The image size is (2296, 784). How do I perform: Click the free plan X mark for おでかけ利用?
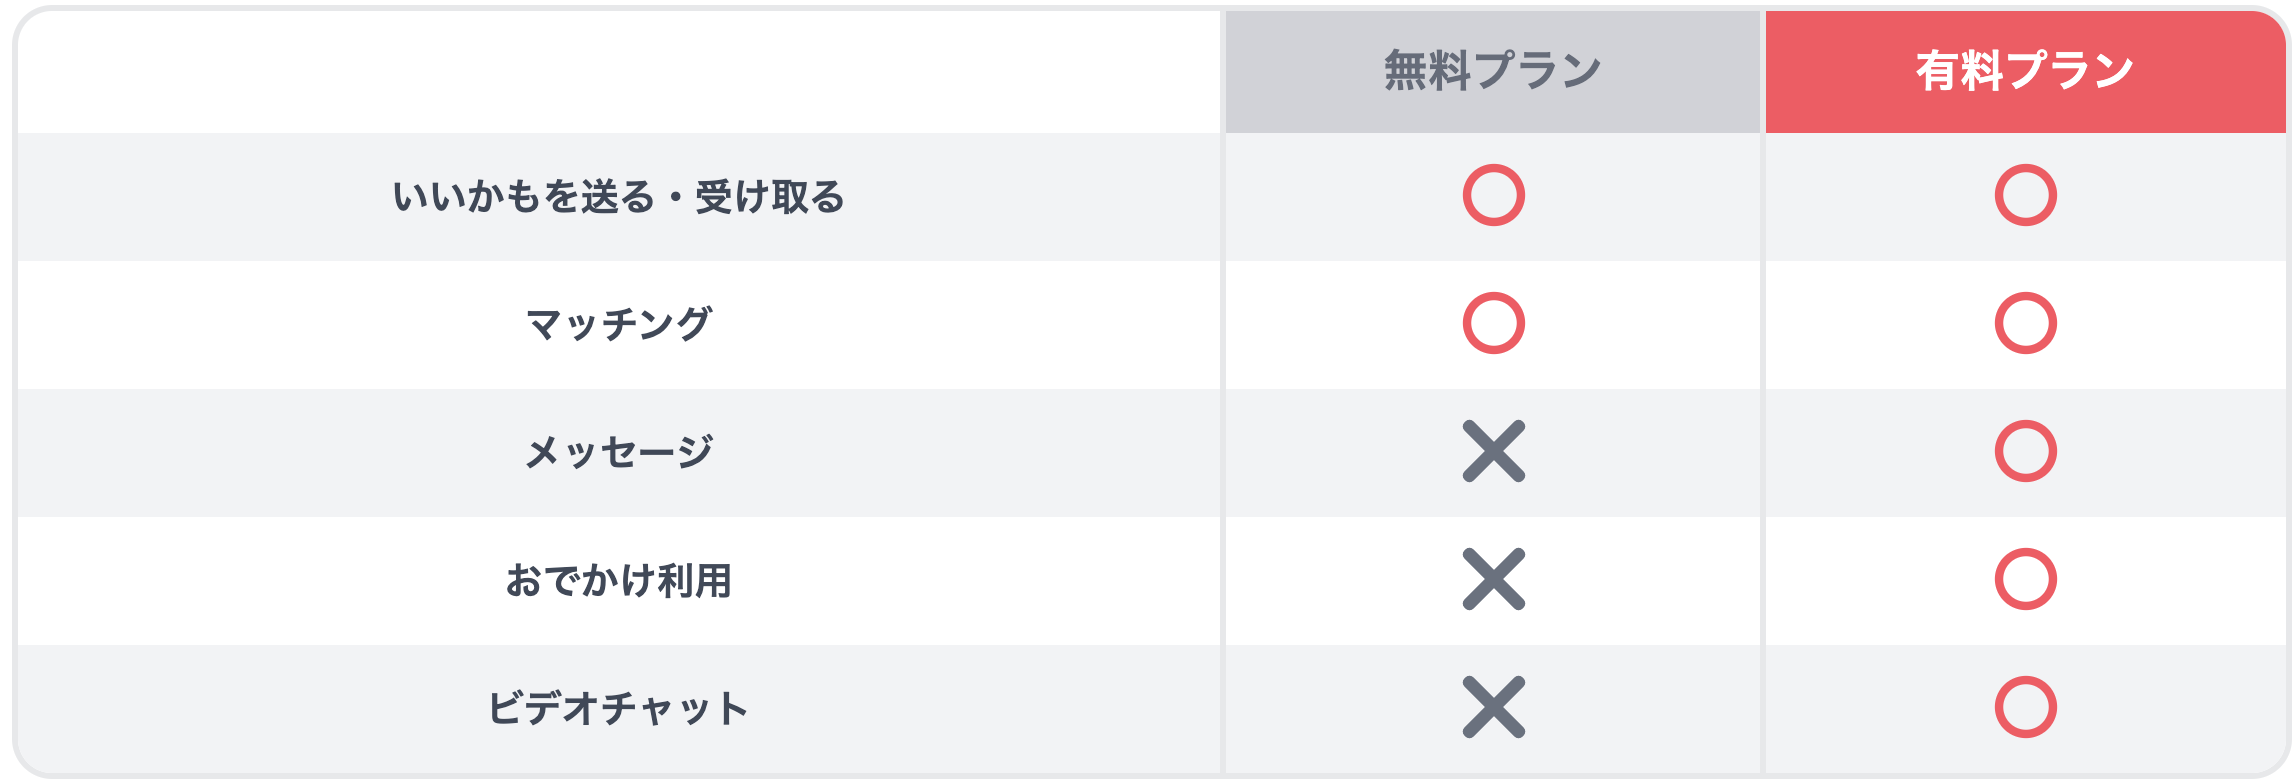click(x=1493, y=579)
